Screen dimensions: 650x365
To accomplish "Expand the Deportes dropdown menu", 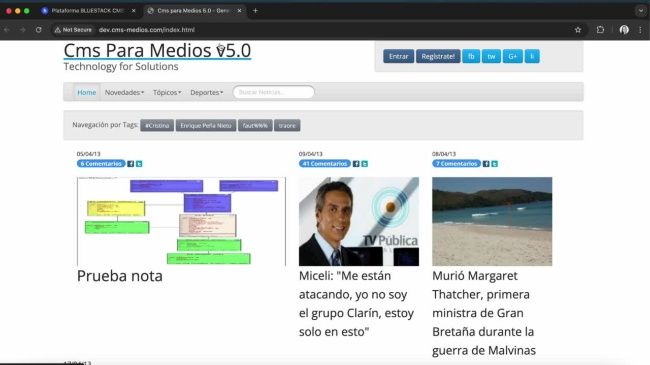I will tap(206, 92).
